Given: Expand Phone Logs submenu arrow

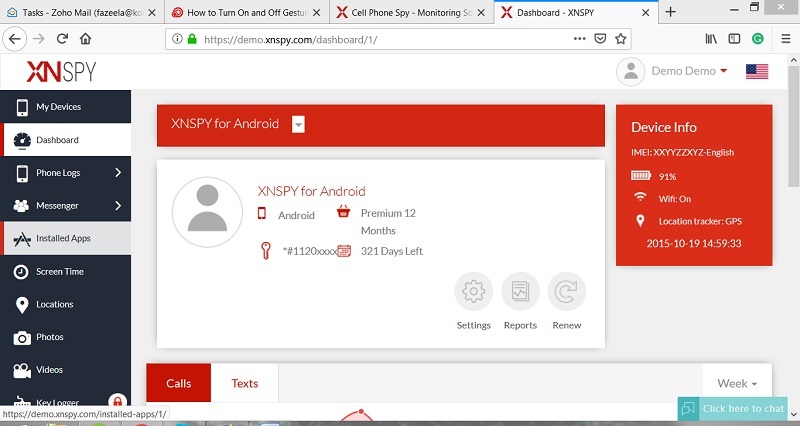Looking at the screenshot, I should (x=118, y=172).
